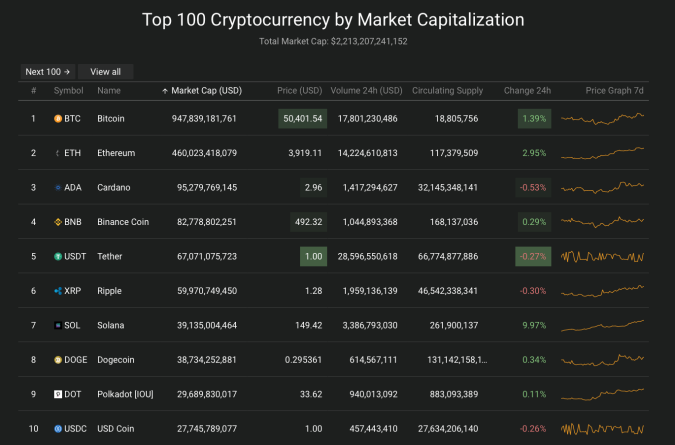Click Bitcoin circulating supply 18,805,756

[x=456, y=119]
